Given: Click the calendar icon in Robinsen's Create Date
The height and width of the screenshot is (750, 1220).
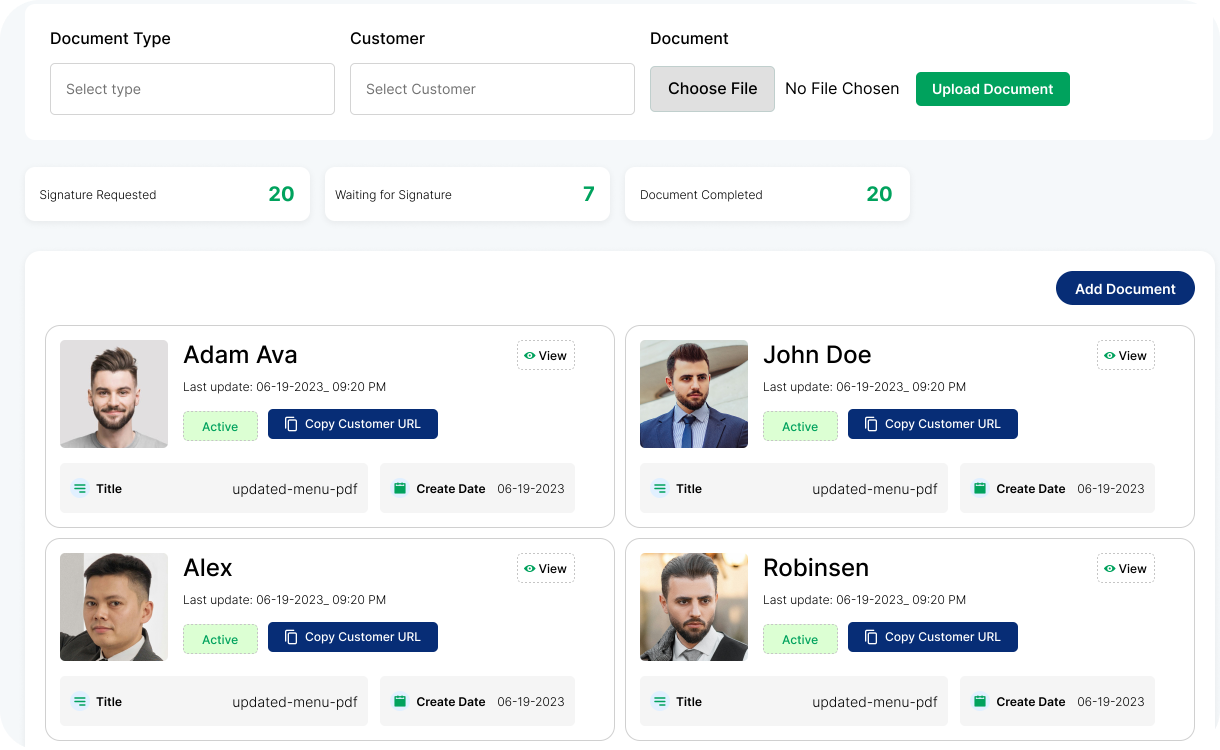Looking at the screenshot, I should click(x=980, y=702).
